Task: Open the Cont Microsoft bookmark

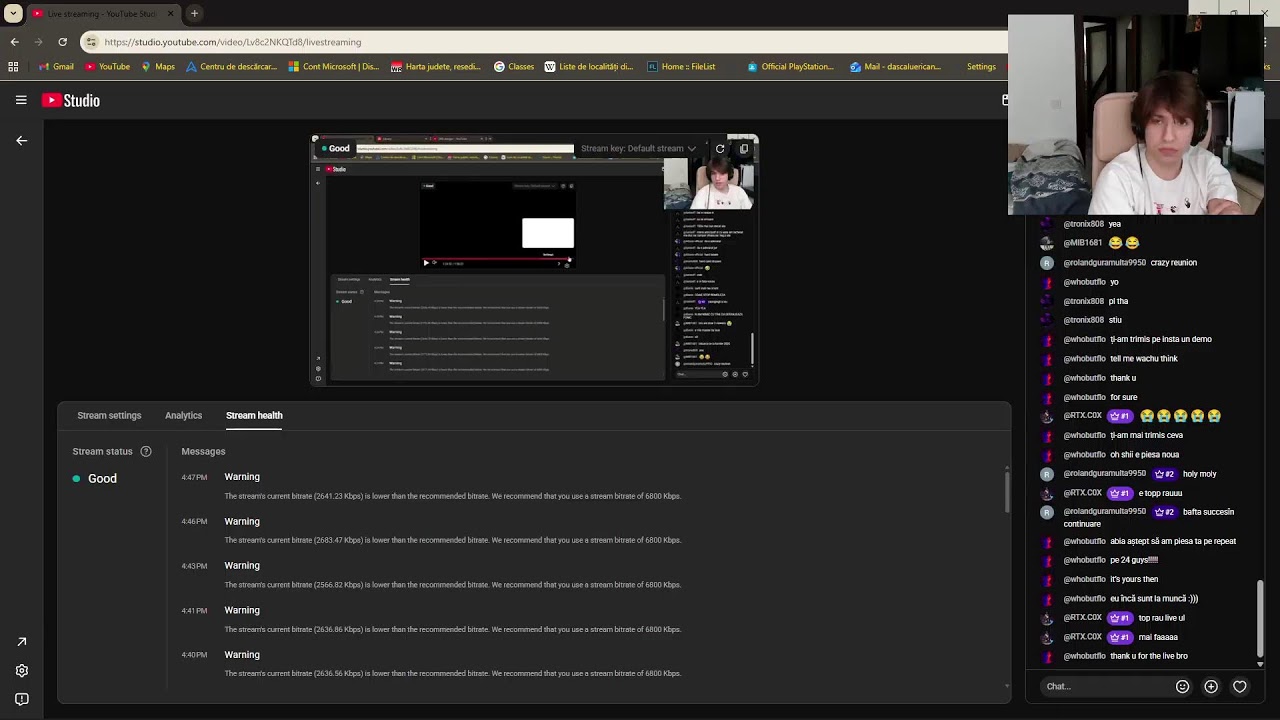Action: [333, 67]
